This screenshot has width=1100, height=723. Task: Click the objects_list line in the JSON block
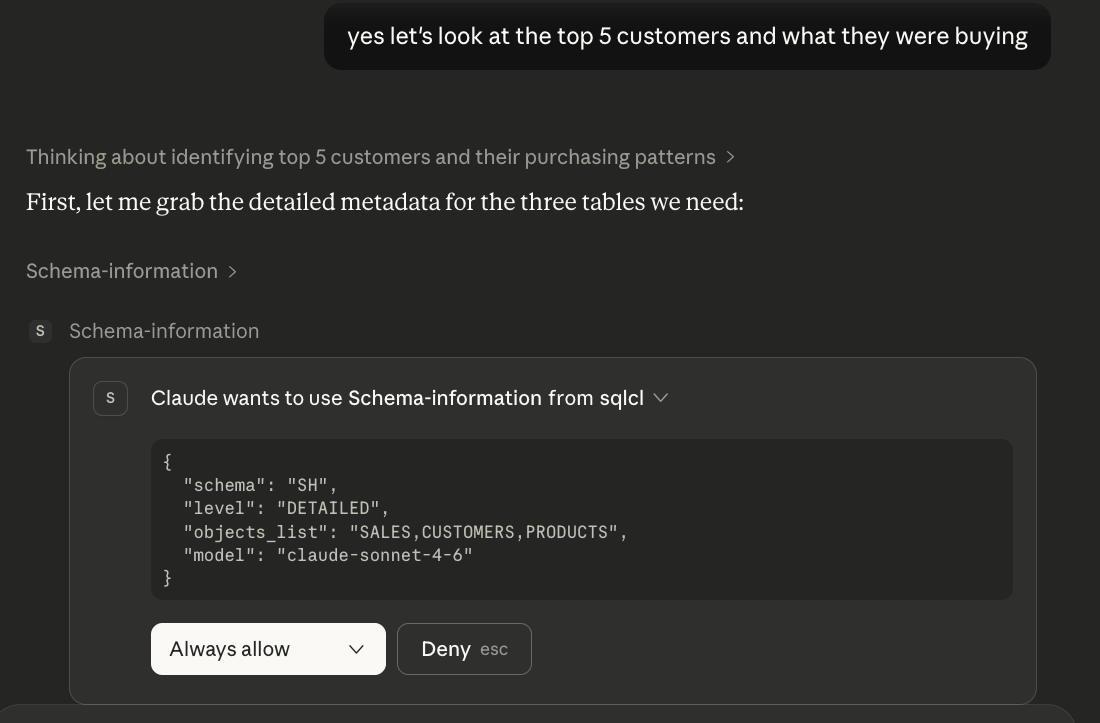pyautogui.click(x=405, y=532)
